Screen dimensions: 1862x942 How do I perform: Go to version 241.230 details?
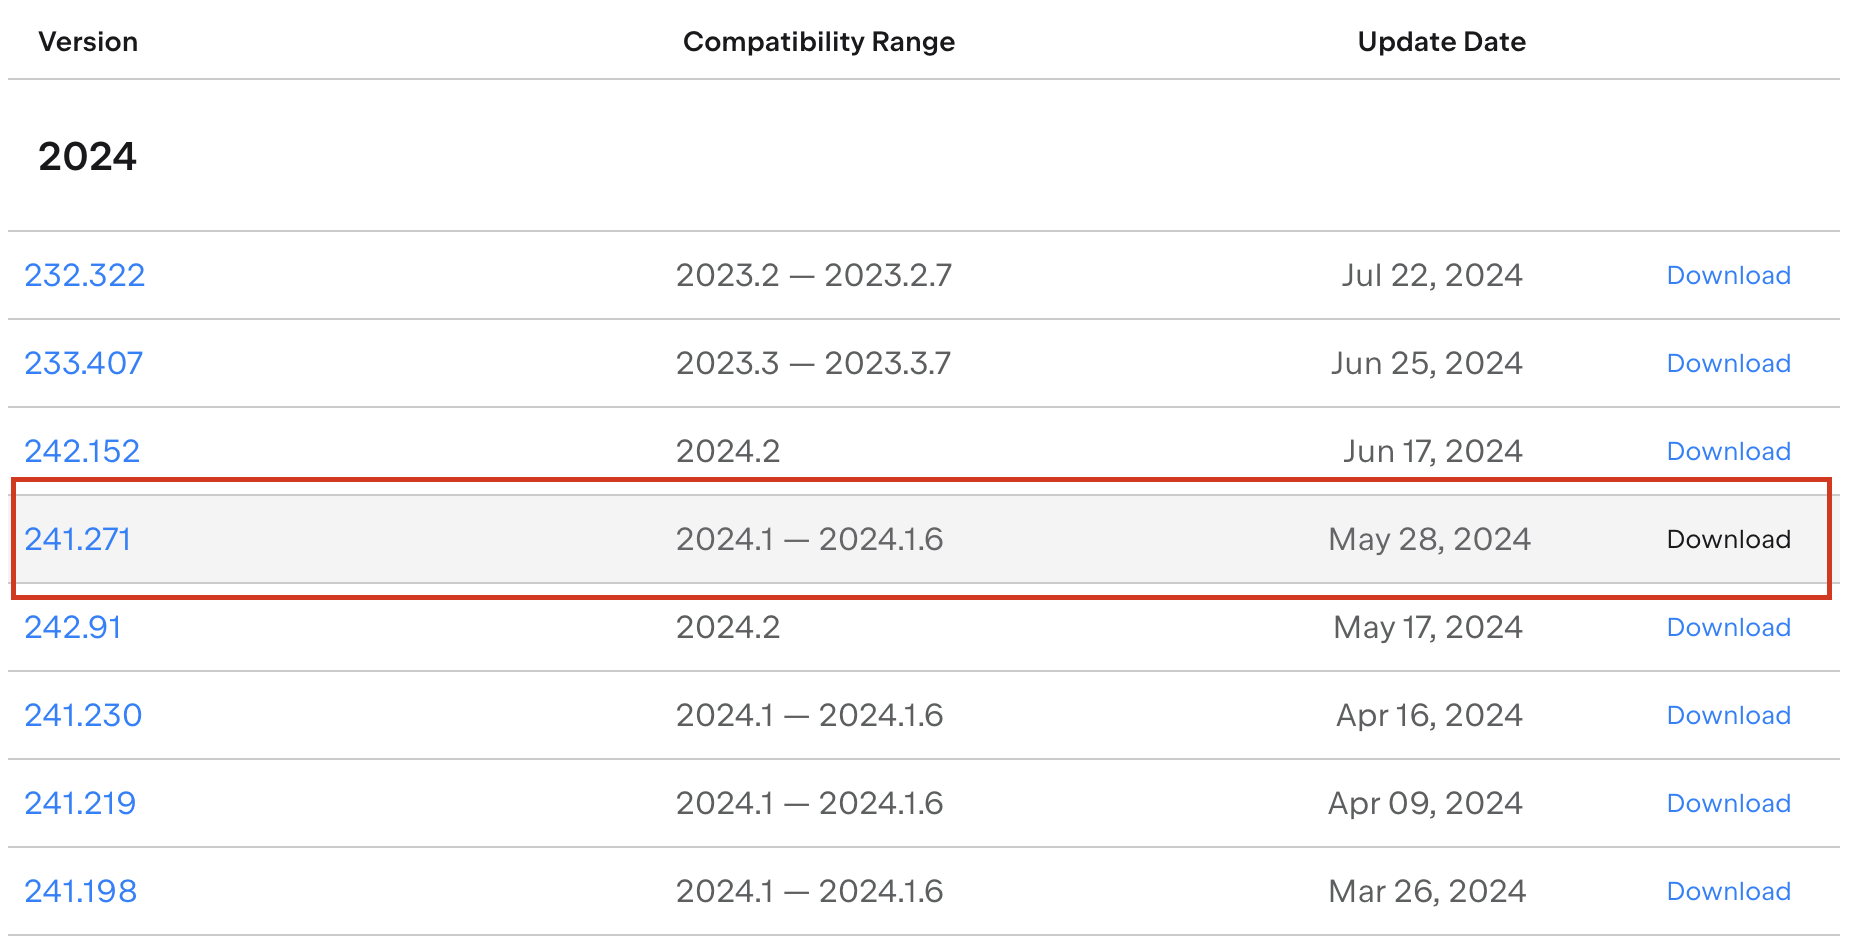tap(83, 715)
